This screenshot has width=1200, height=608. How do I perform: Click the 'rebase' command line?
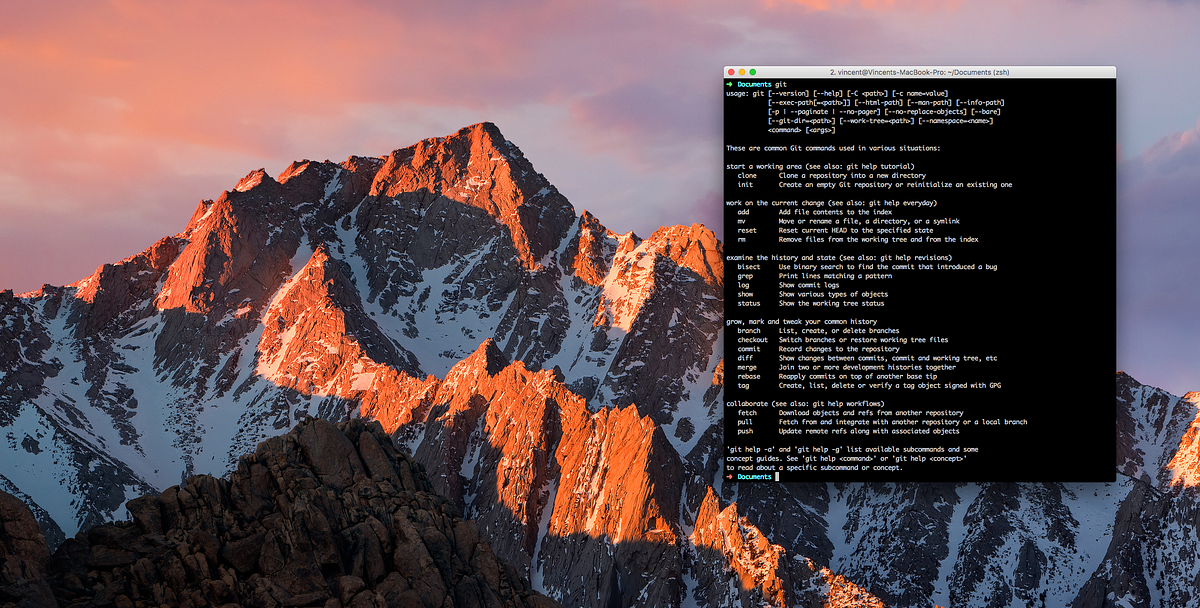click(x=749, y=376)
